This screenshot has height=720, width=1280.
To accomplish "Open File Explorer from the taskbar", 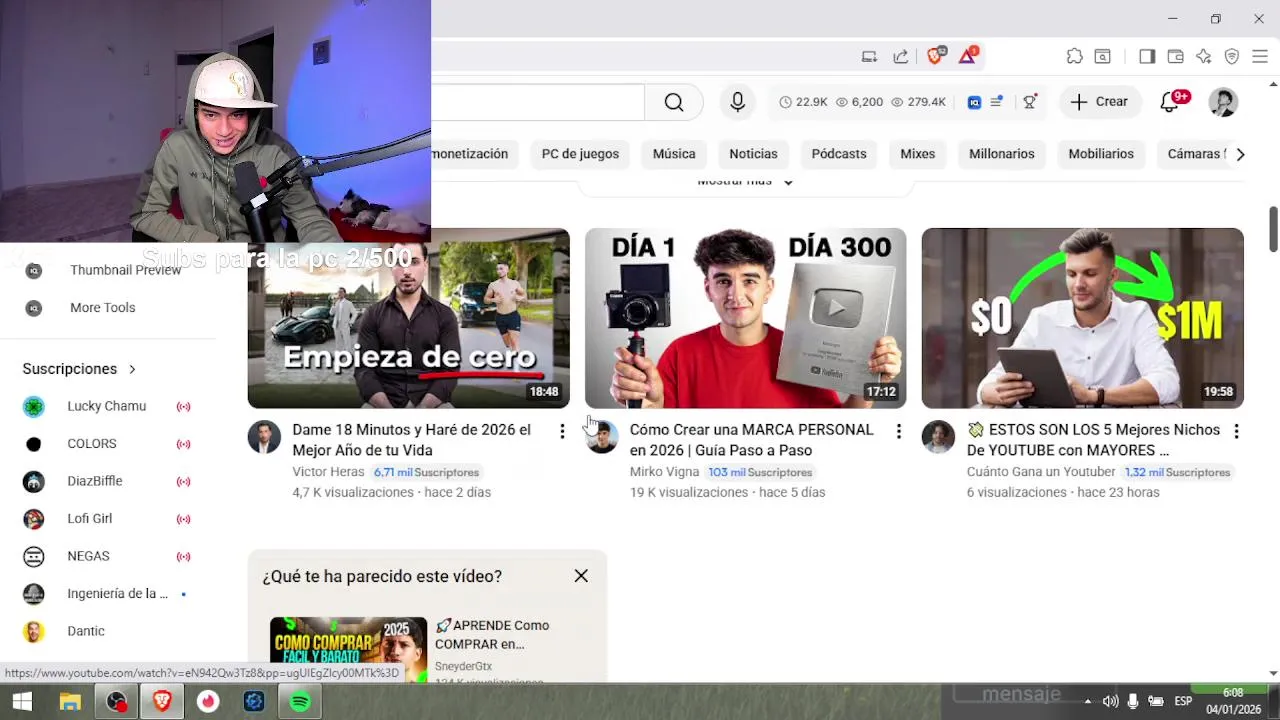I will pyautogui.click(x=69, y=702).
